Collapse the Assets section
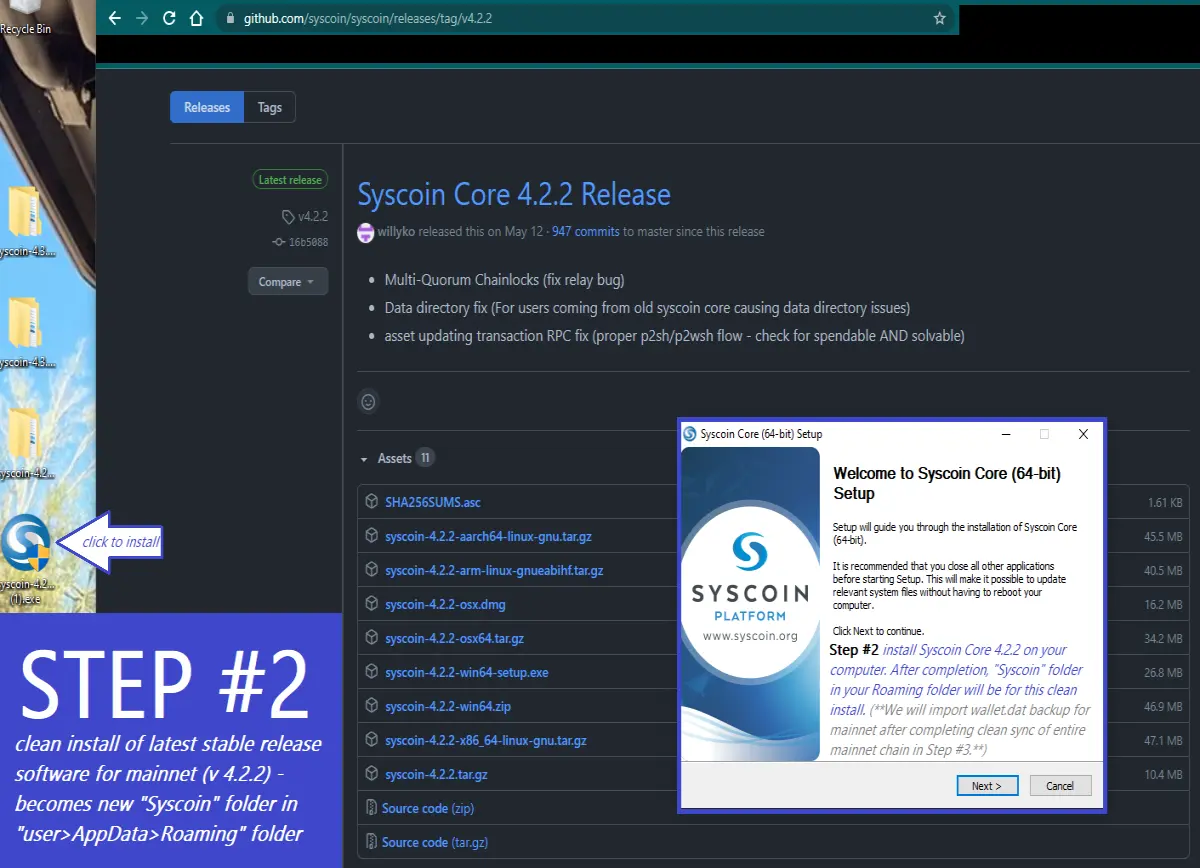Viewport: 1200px width, 868px height. [x=396, y=458]
